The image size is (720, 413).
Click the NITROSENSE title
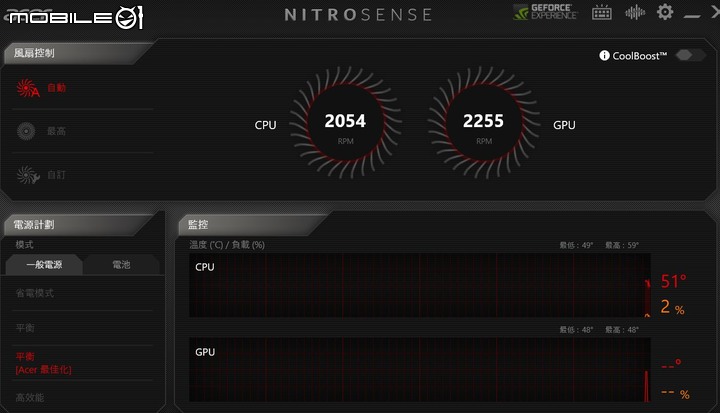coord(358,15)
